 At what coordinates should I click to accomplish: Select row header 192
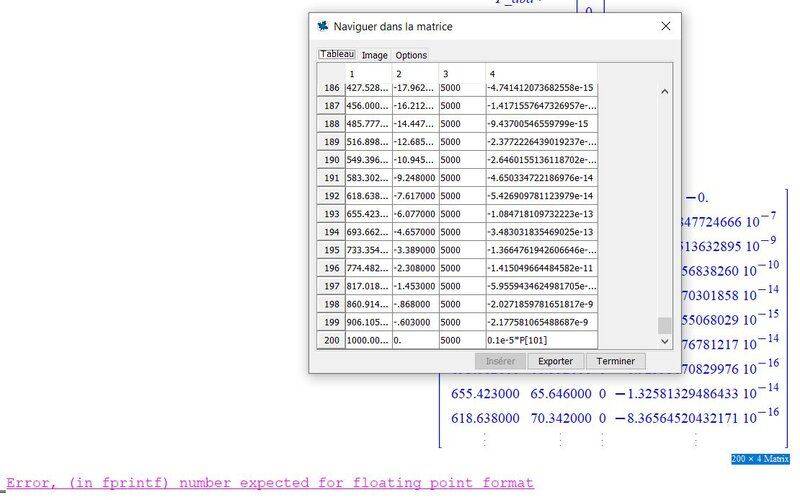[331, 196]
